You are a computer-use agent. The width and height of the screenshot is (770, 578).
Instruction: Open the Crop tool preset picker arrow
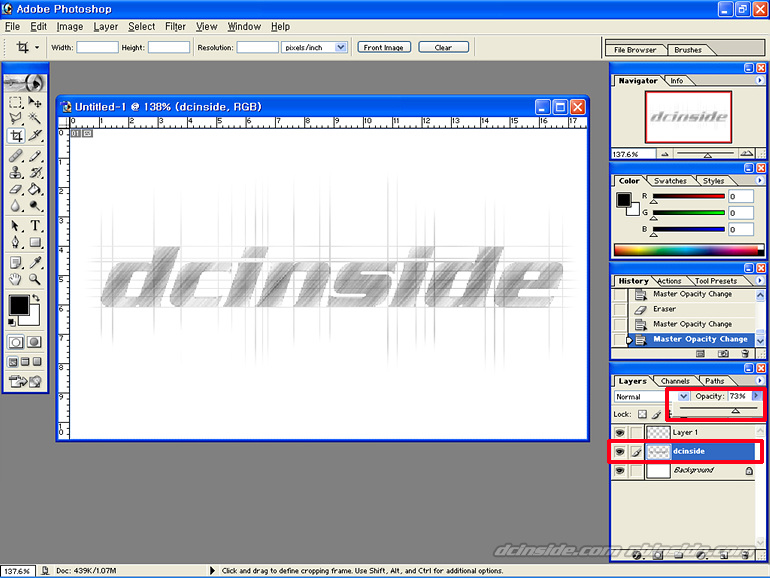pyautogui.click(x=37, y=48)
